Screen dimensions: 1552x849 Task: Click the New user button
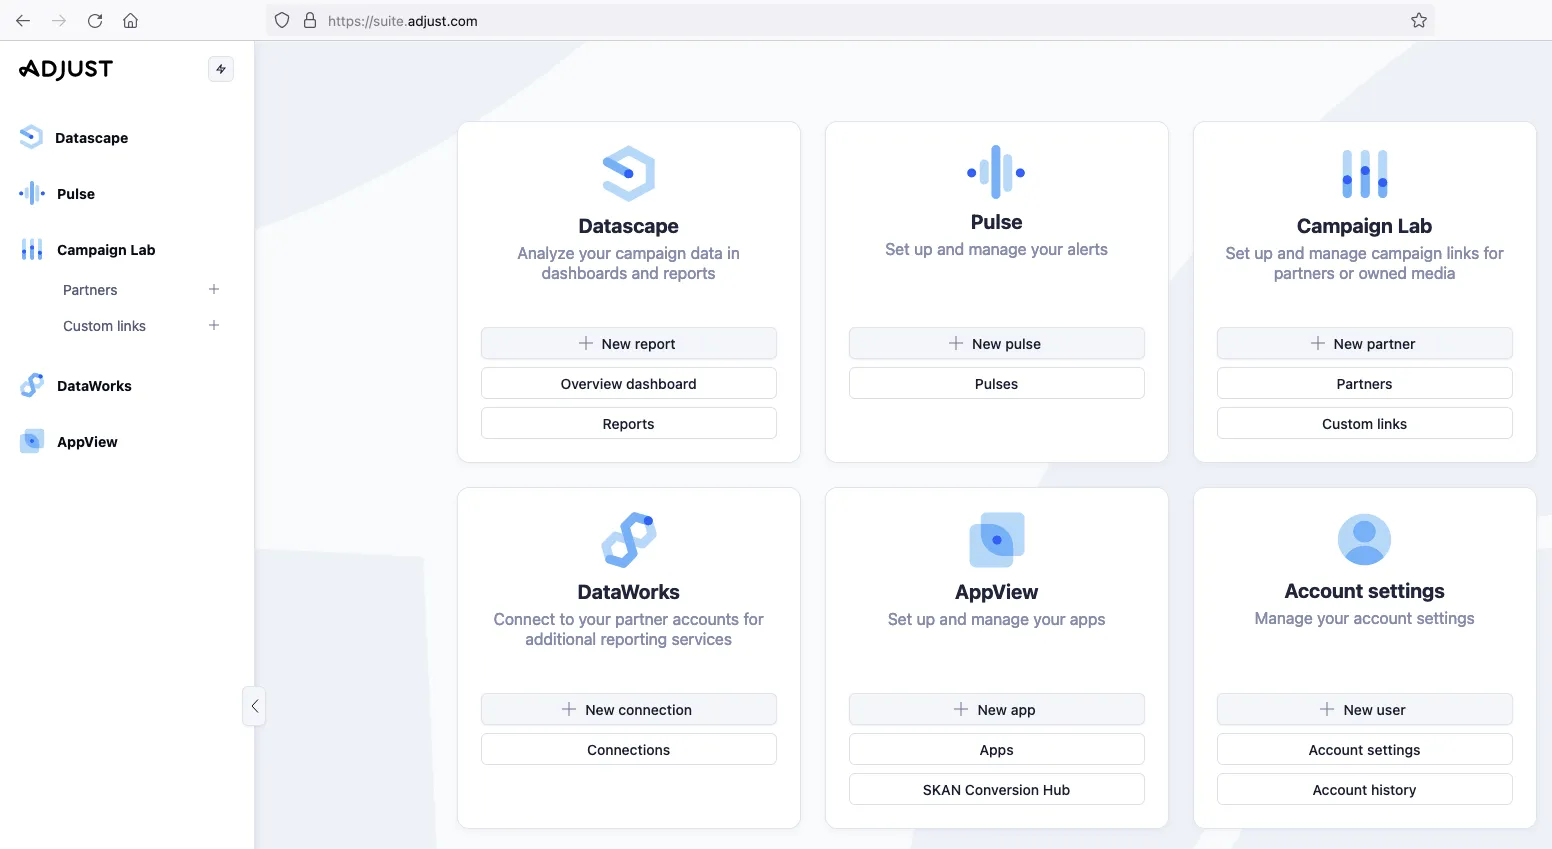tap(1364, 709)
